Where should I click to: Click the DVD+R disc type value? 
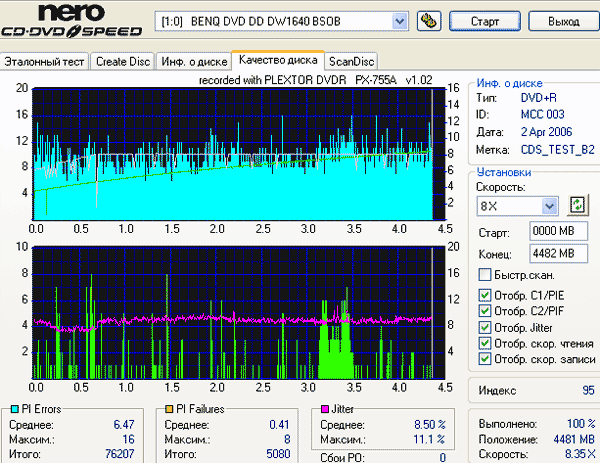[x=538, y=98]
